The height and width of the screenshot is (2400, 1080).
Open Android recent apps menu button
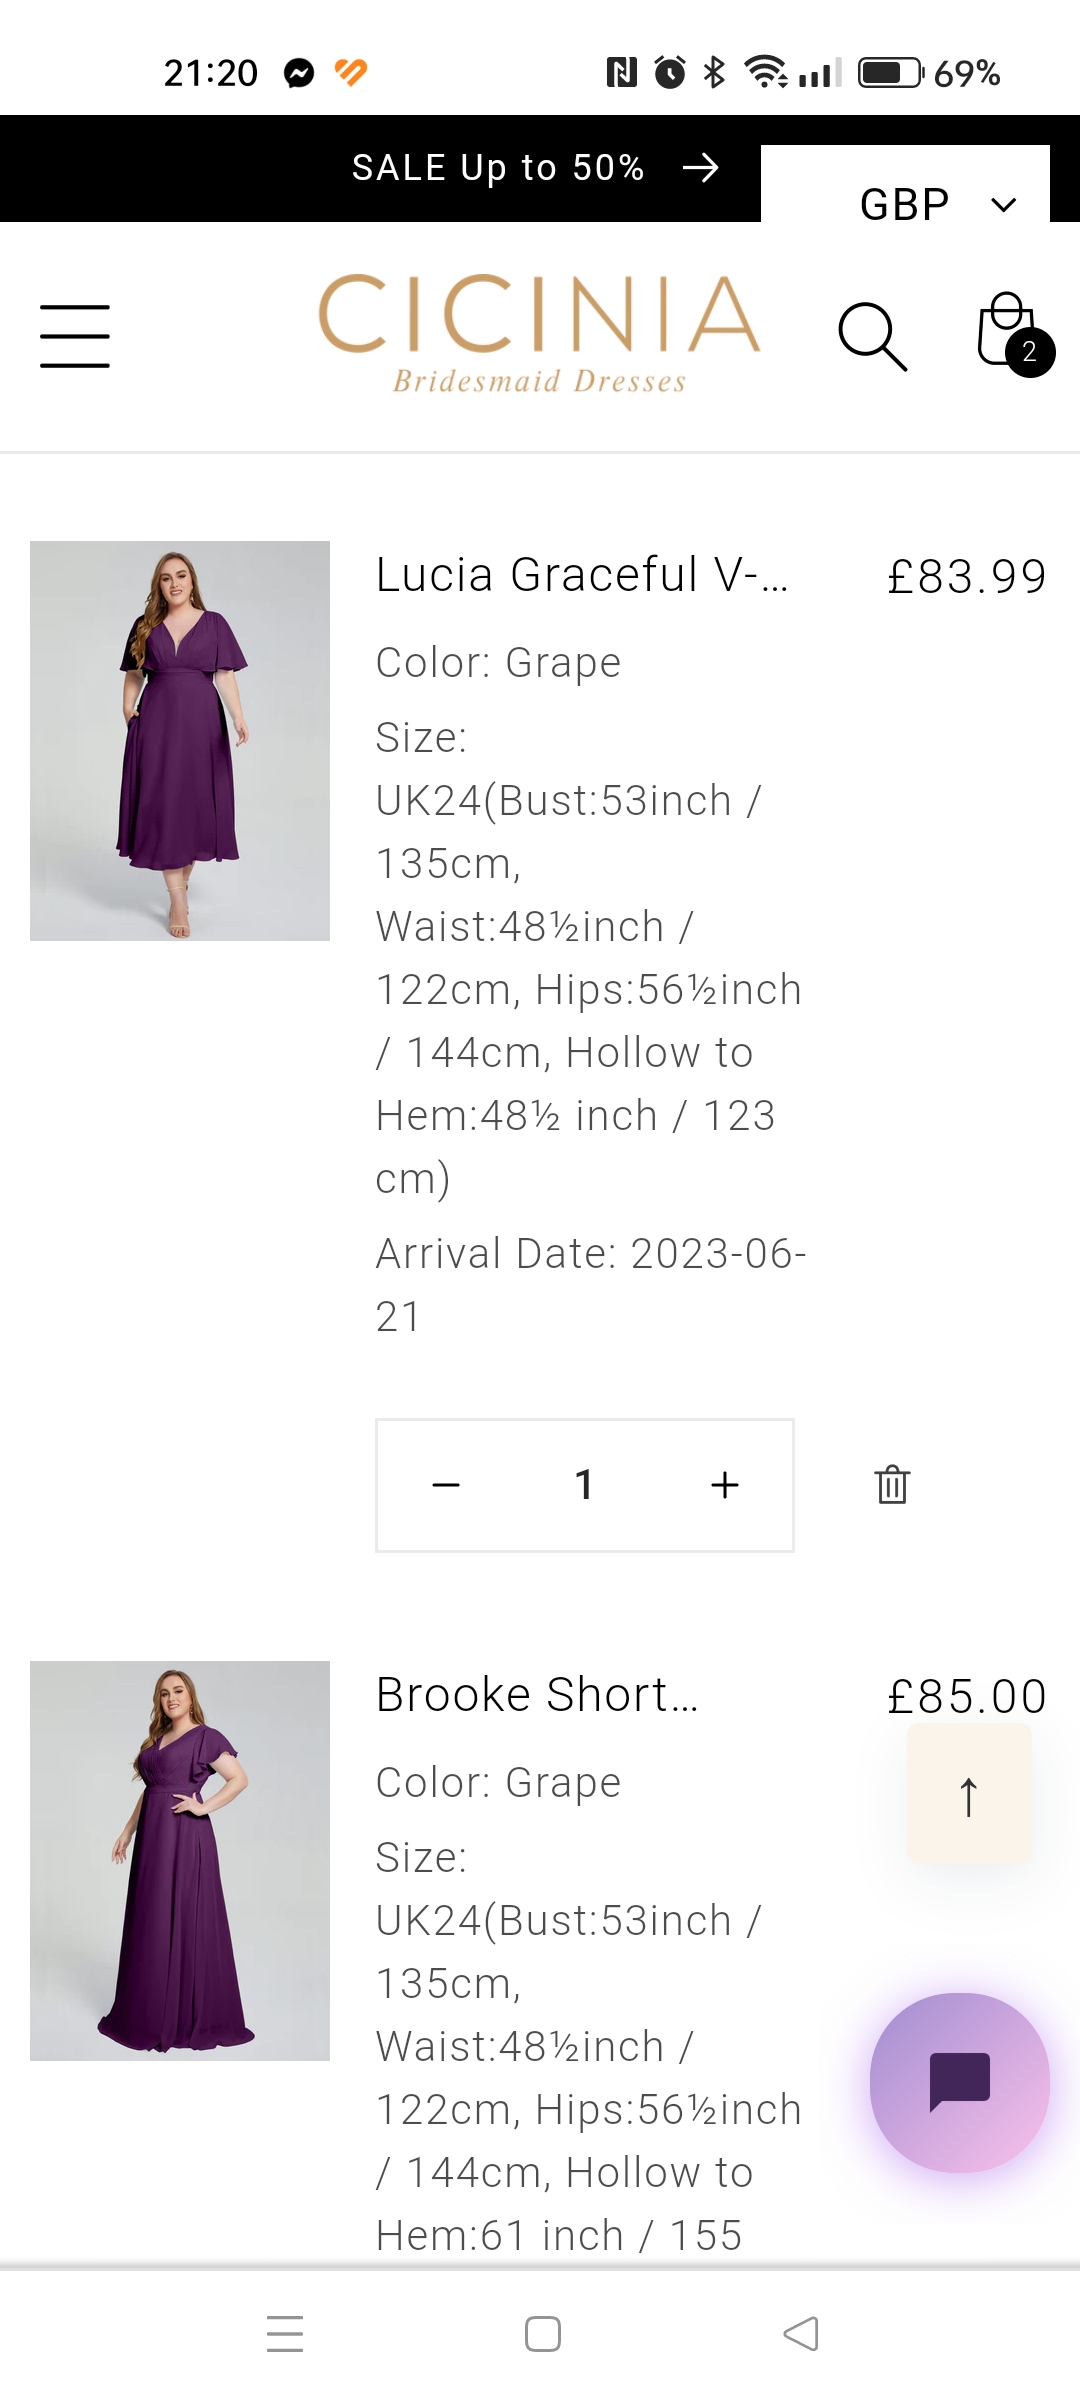pos(285,2334)
